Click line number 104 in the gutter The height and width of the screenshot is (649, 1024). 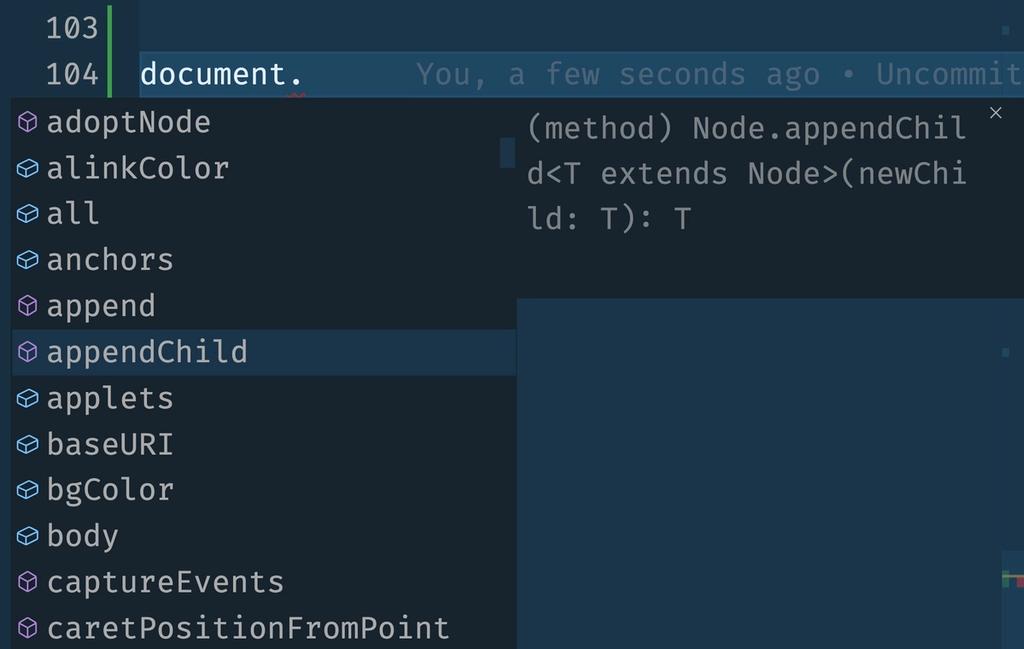pos(72,74)
